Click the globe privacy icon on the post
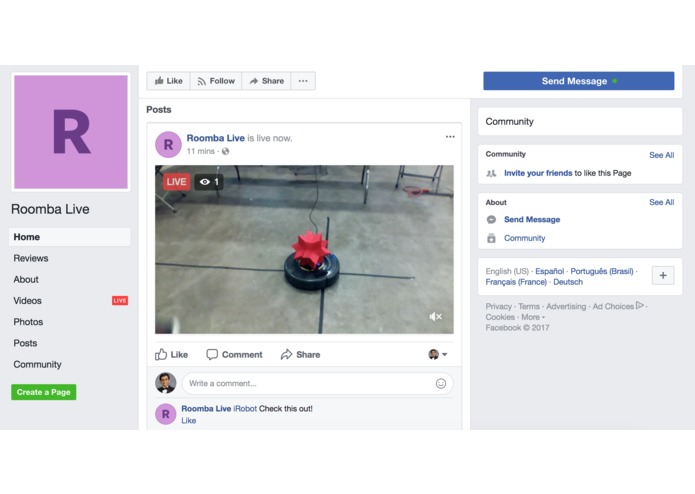 coord(226,151)
